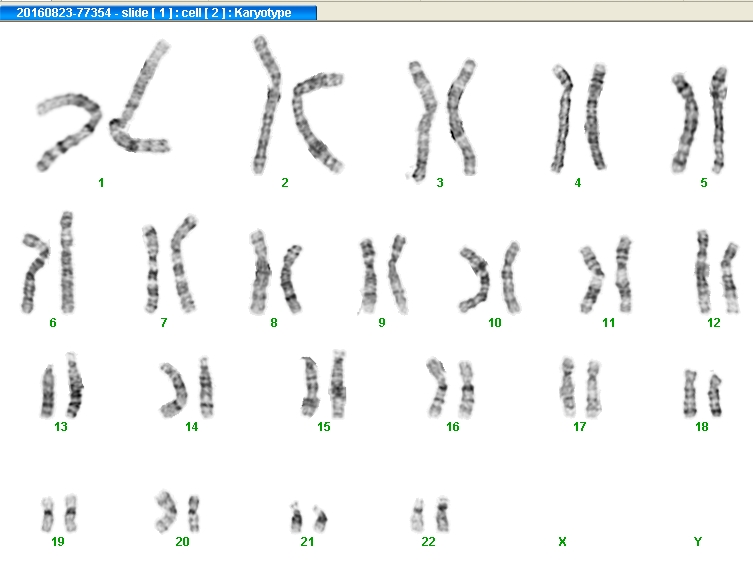Click the chromosome 4 pair image
Image resolution: width=753 pixels, height=582 pixels.
coord(579,118)
